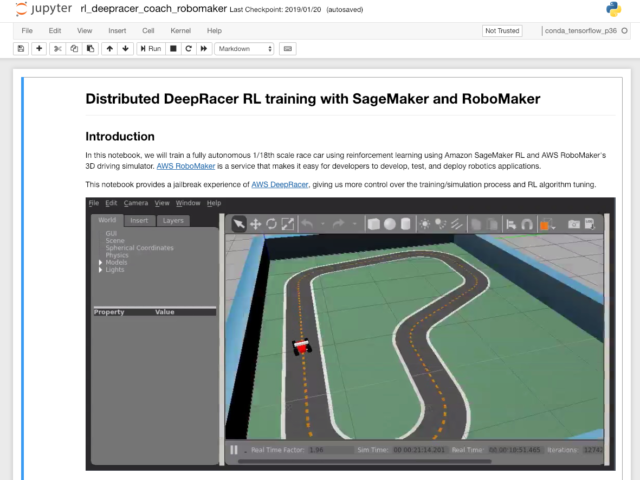Restart kernel and rerun all with fast-forward icon
The height and width of the screenshot is (480, 640).
point(204,49)
